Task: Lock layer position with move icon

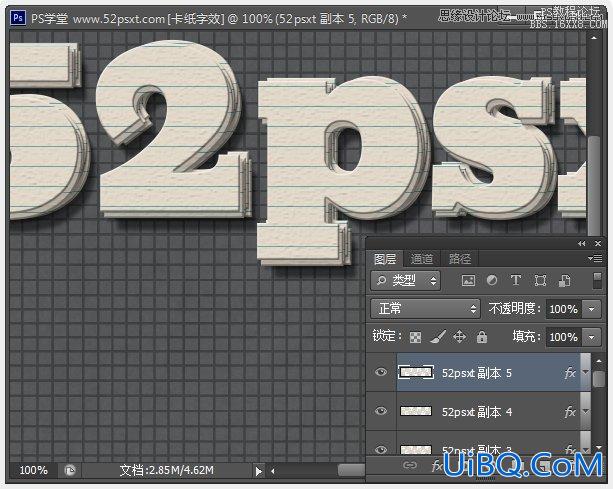Action: [459, 336]
